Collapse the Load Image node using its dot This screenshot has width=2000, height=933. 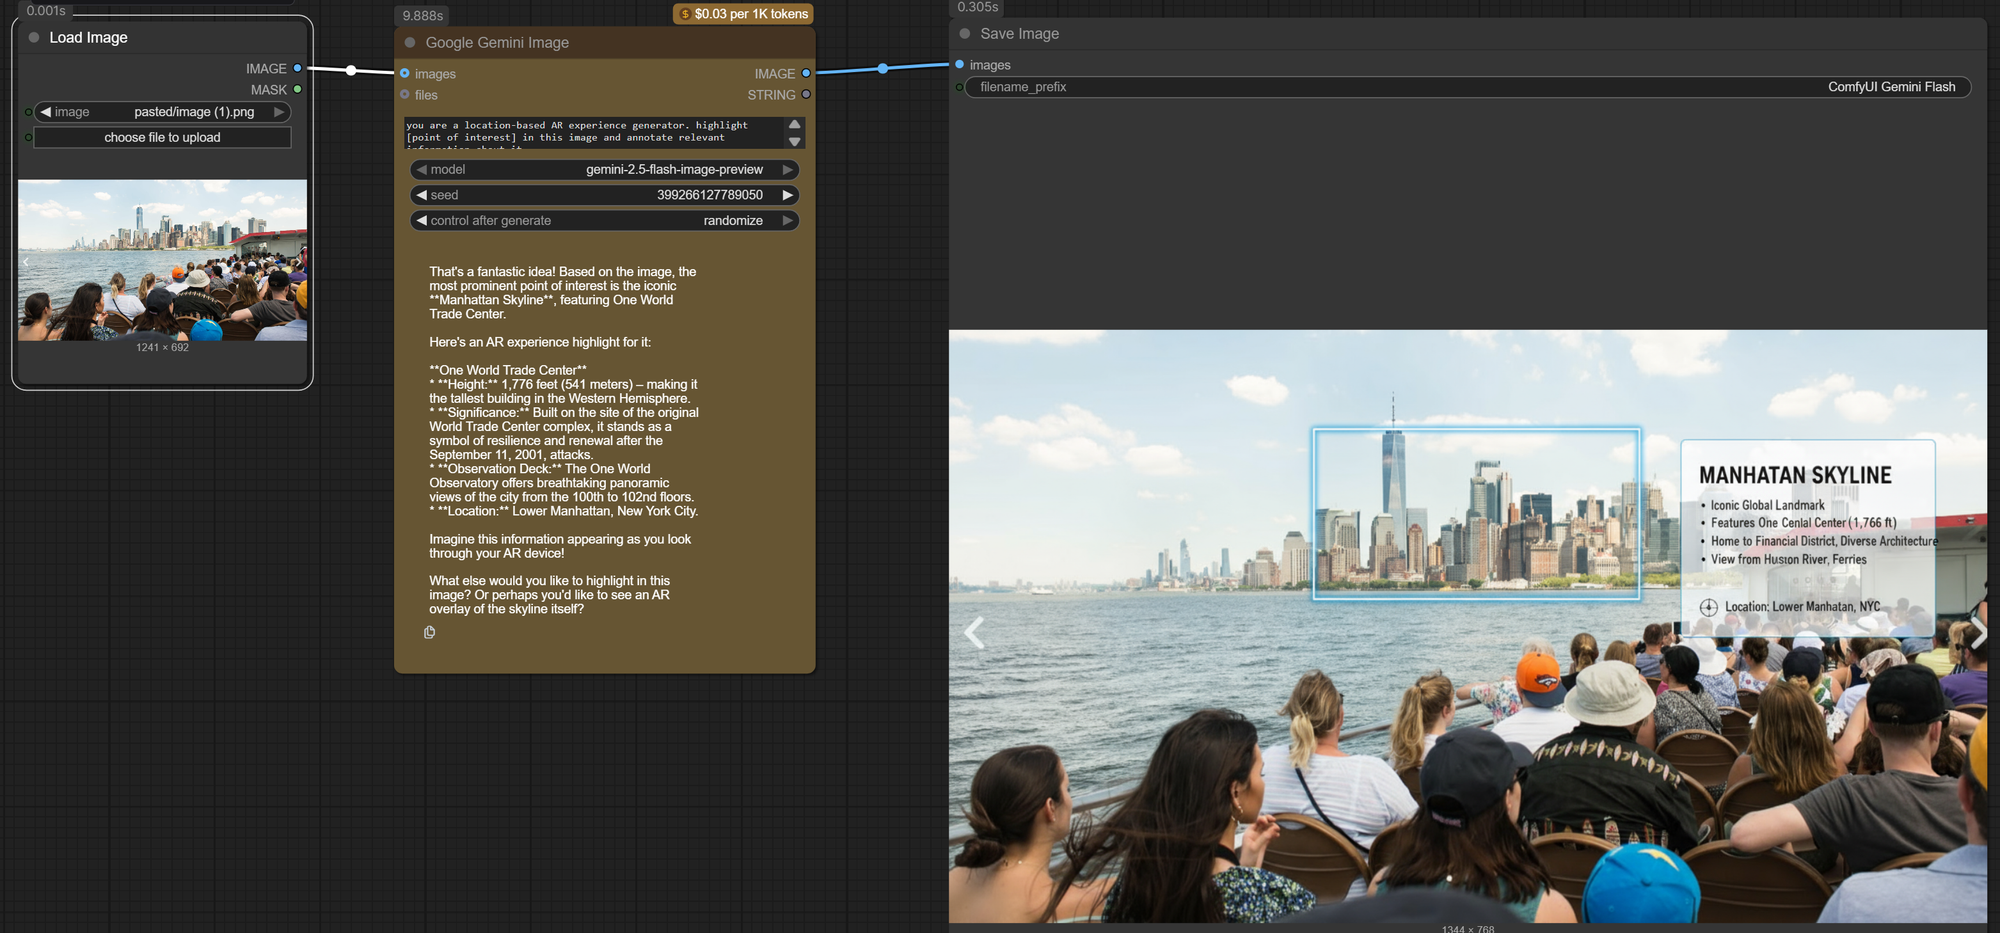pyautogui.click(x=34, y=38)
